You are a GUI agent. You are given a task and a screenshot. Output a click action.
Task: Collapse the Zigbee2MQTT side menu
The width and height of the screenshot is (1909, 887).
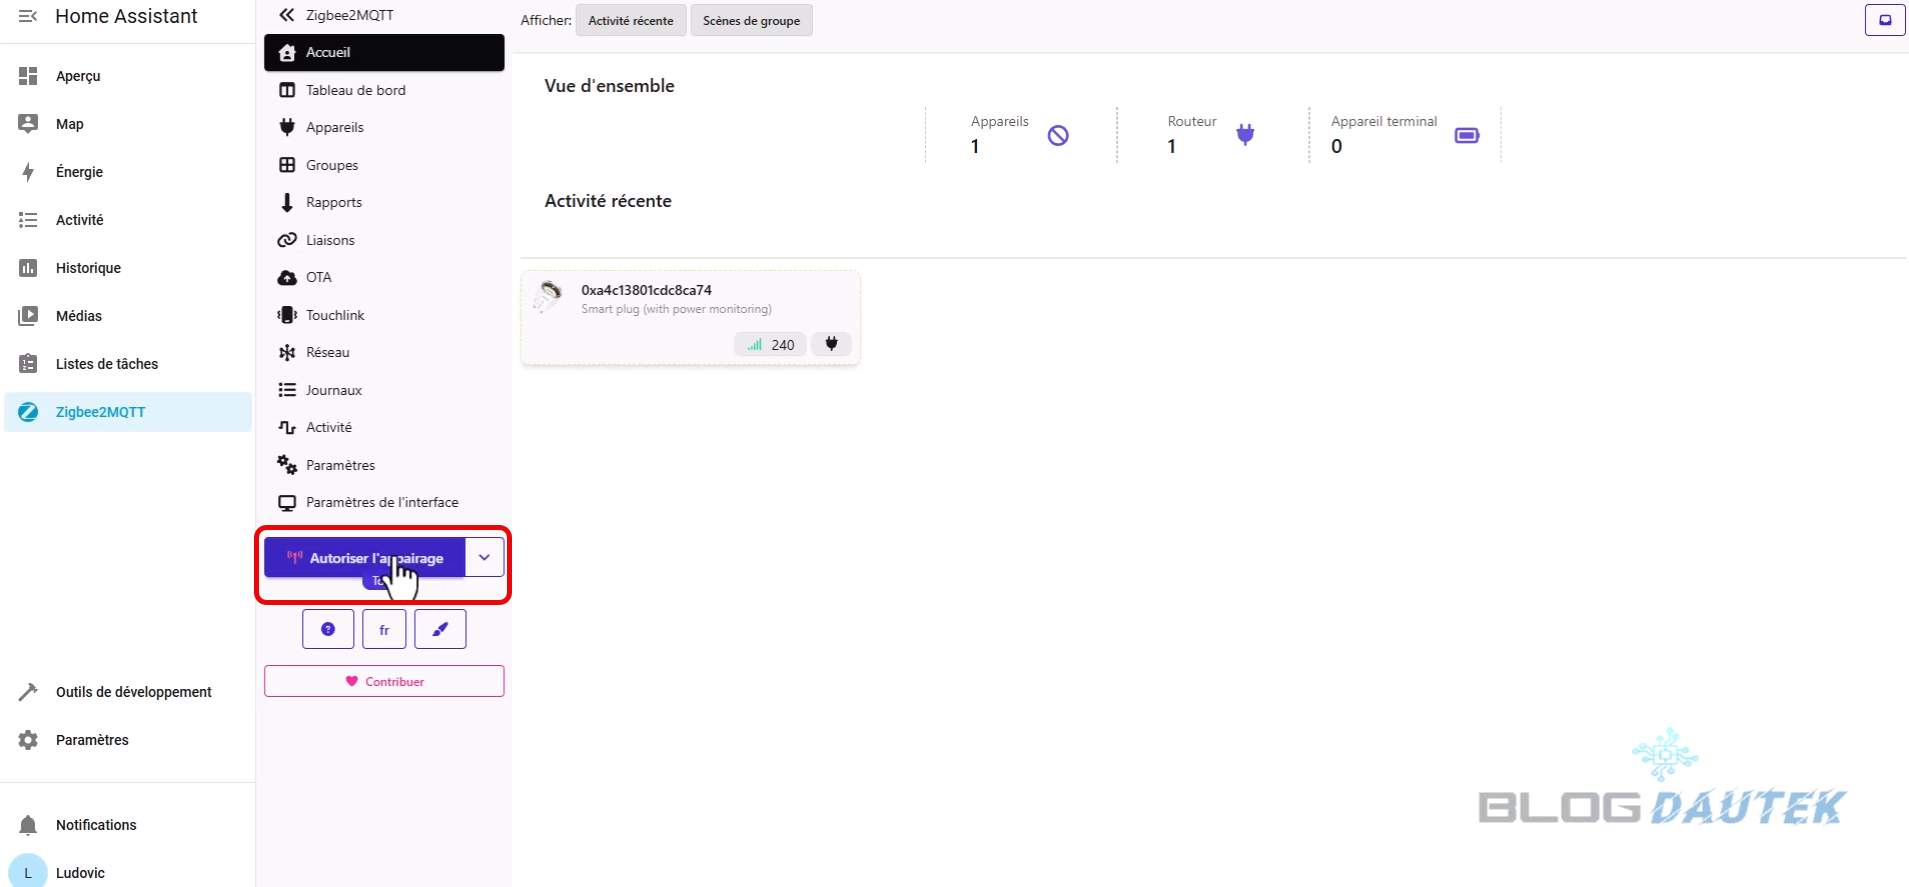pyautogui.click(x=287, y=15)
